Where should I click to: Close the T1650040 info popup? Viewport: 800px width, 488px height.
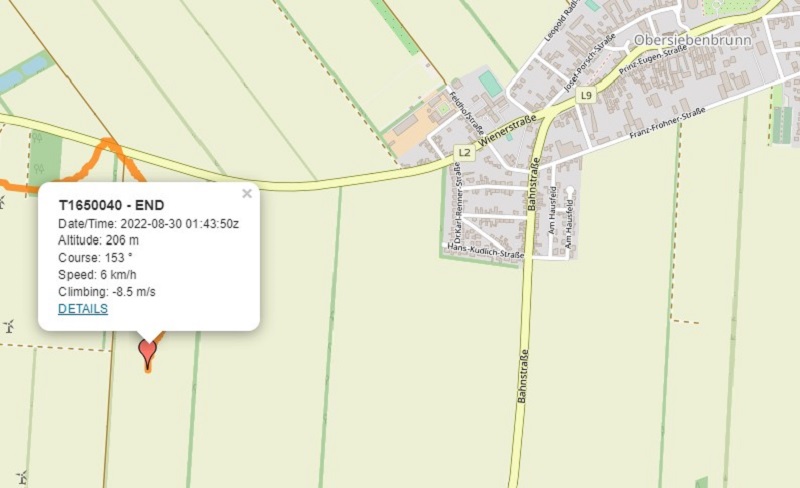247,193
